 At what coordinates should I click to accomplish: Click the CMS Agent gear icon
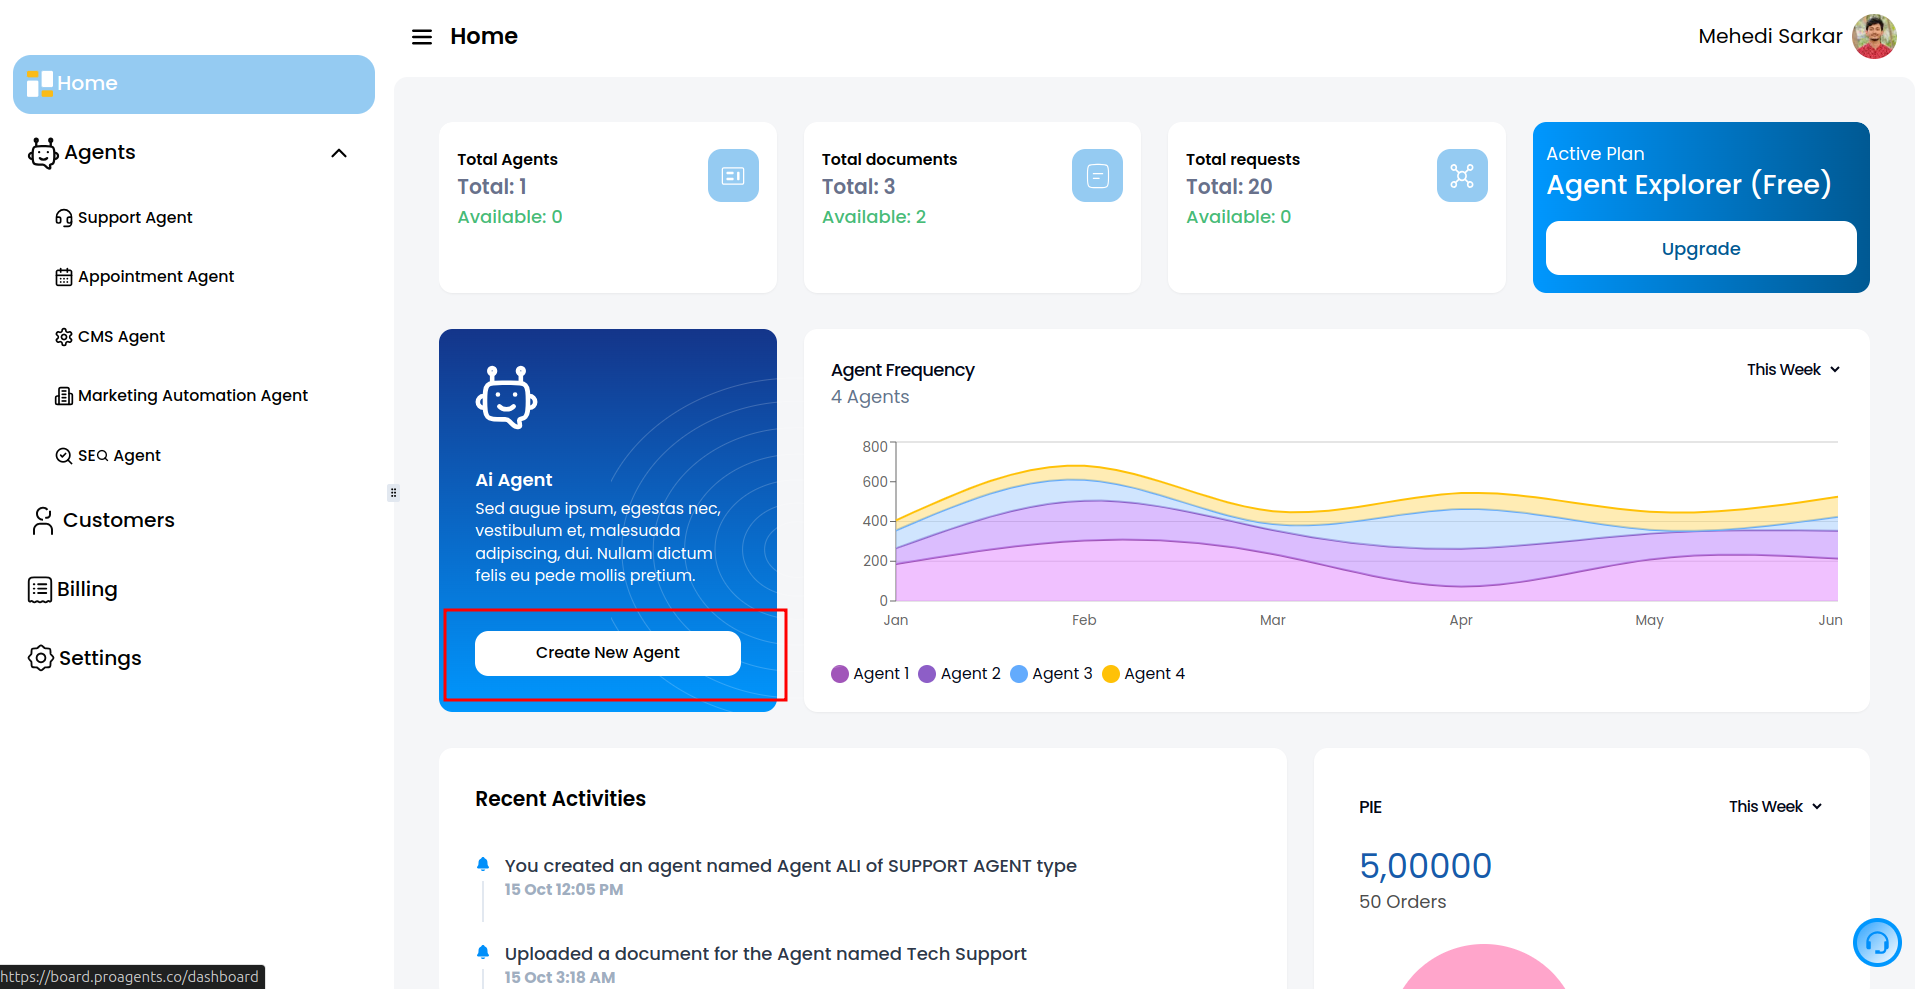64,337
